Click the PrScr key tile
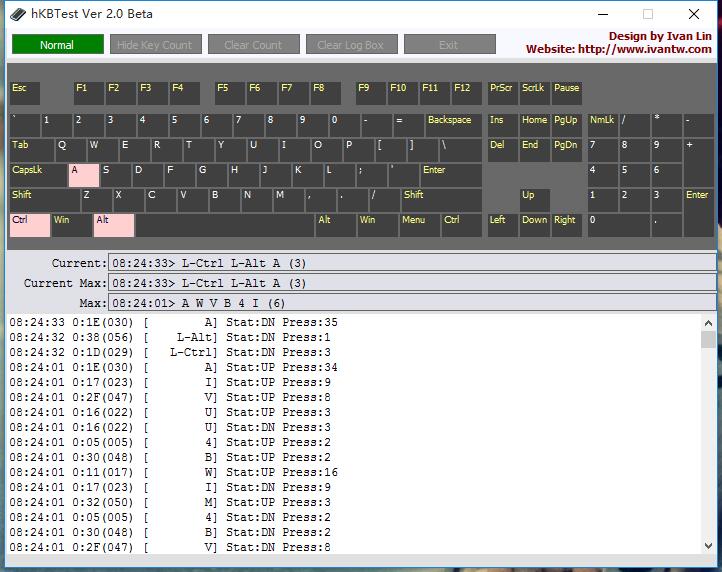This screenshot has width=722, height=572. point(502,93)
